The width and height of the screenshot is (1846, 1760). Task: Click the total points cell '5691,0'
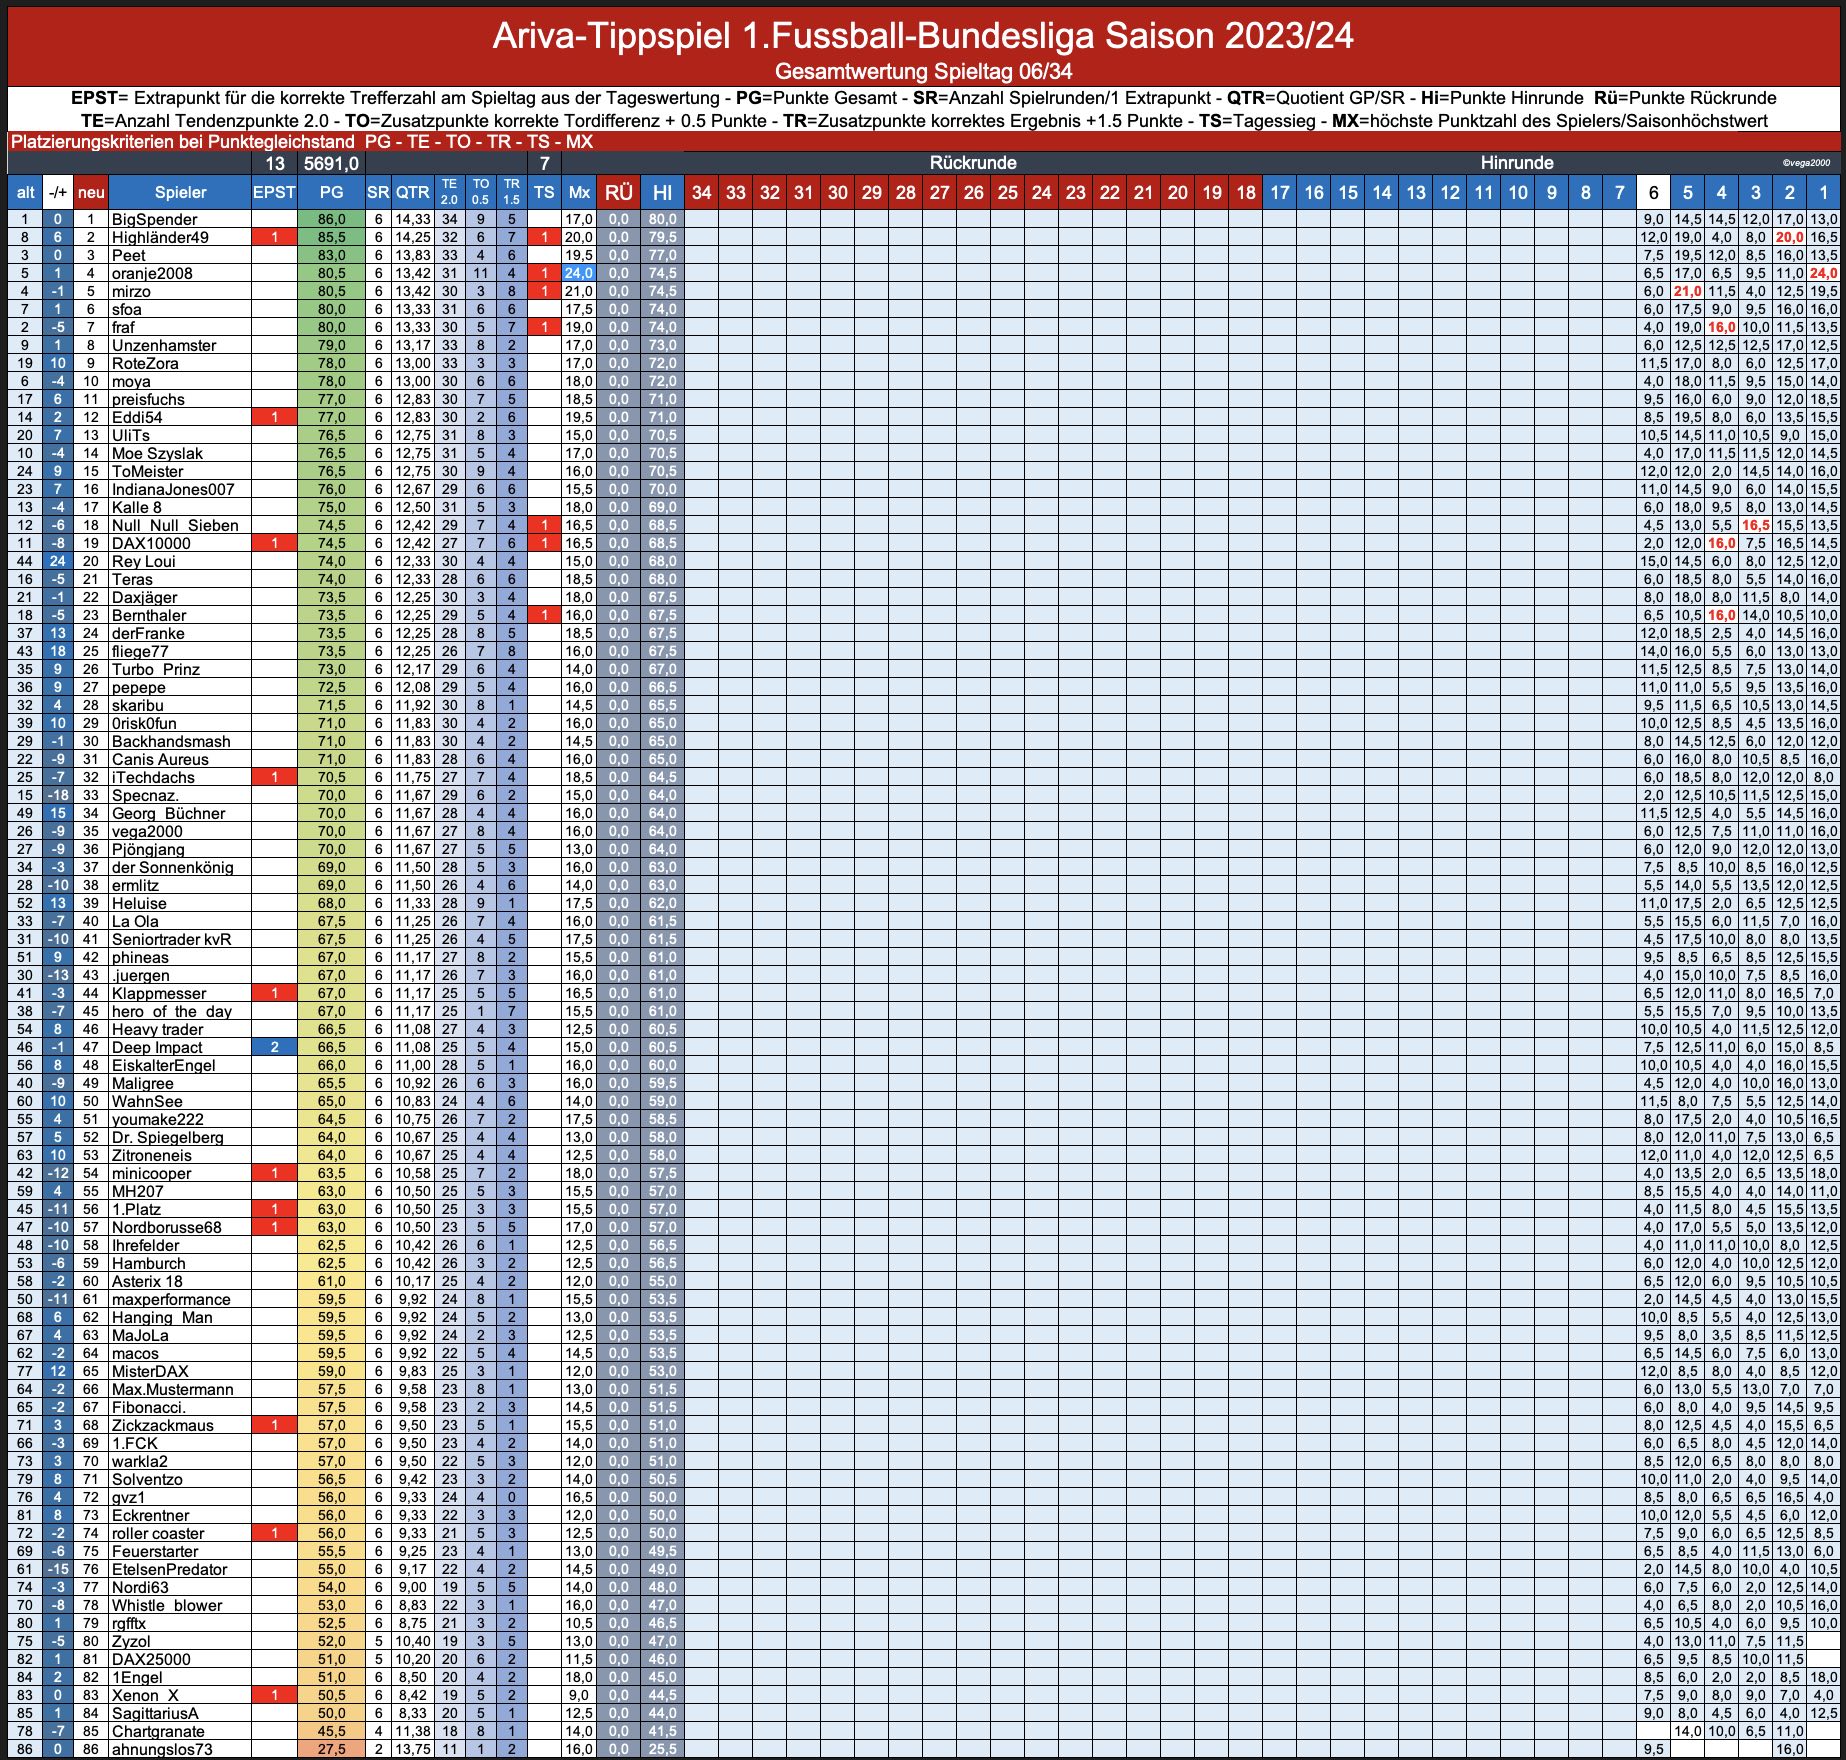pyautogui.click(x=331, y=163)
